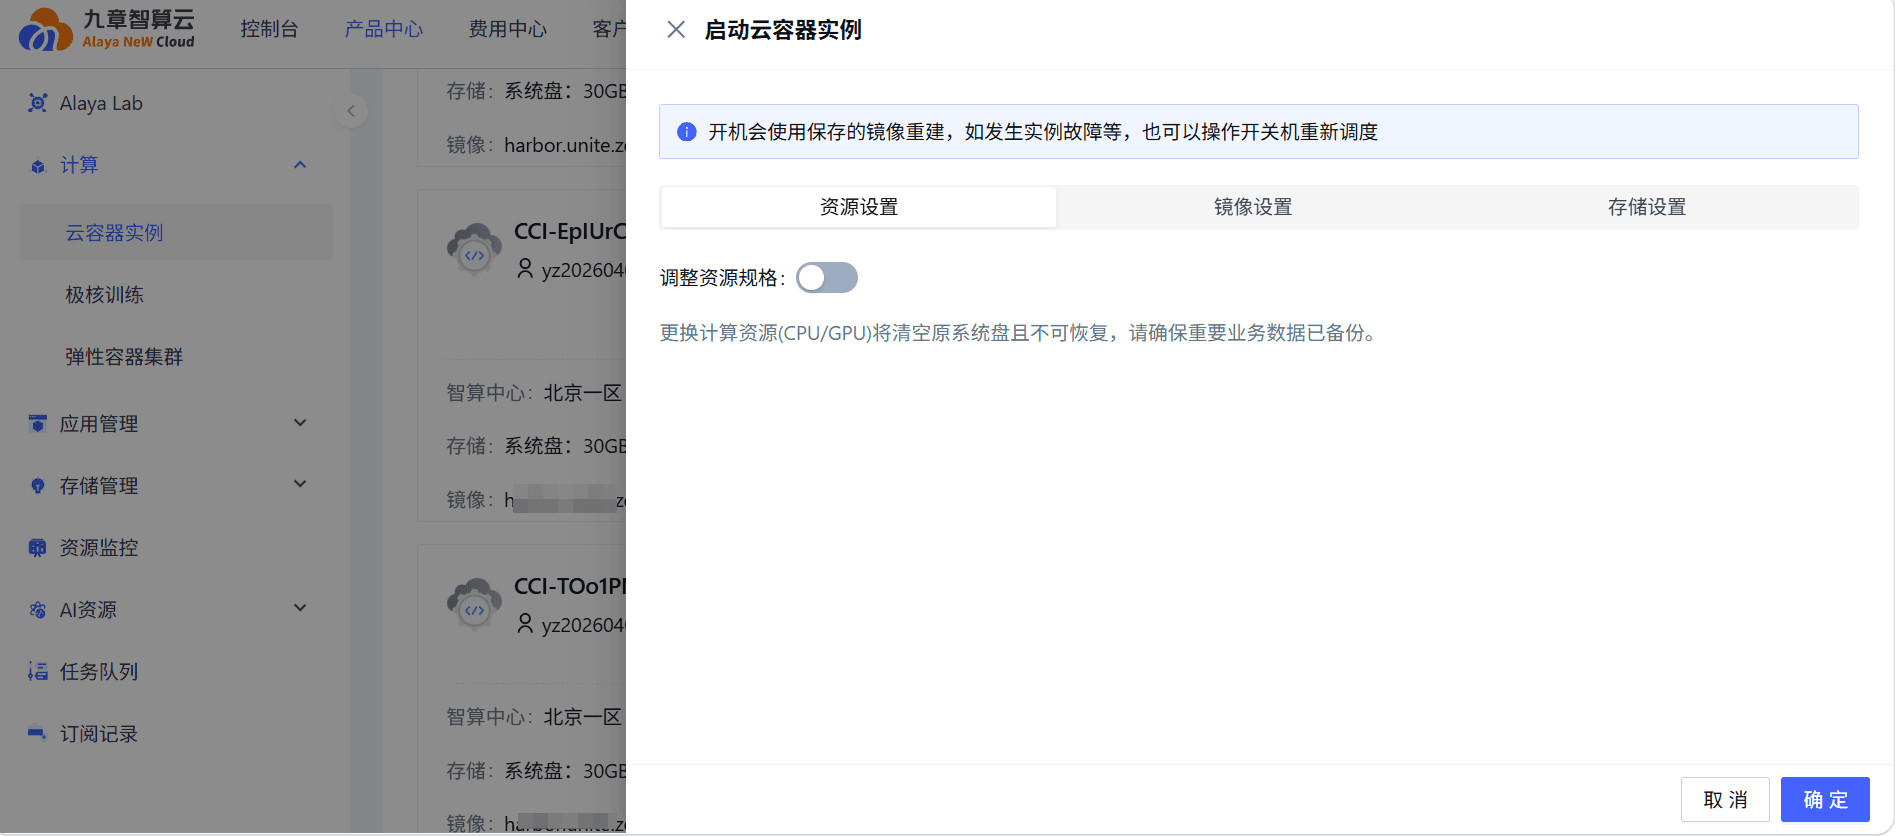Image resolution: width=1901 pixels, height=836 pixels.
Task: Click the 确定 button
Action: [x=1825, y=799]
